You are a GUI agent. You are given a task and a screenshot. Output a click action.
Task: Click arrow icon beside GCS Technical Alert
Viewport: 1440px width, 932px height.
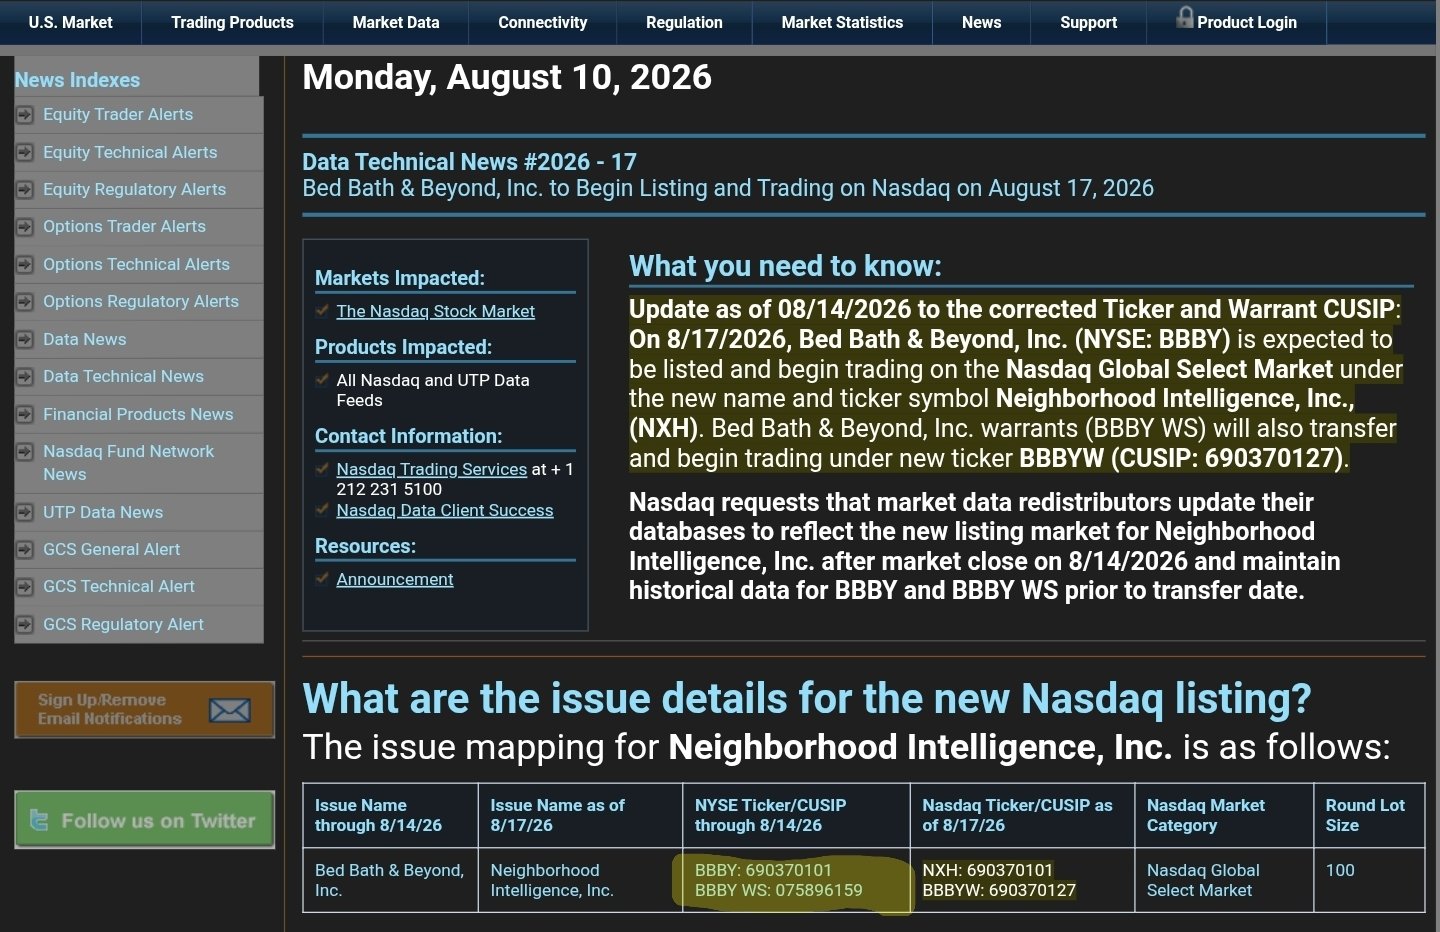[24, 587]
